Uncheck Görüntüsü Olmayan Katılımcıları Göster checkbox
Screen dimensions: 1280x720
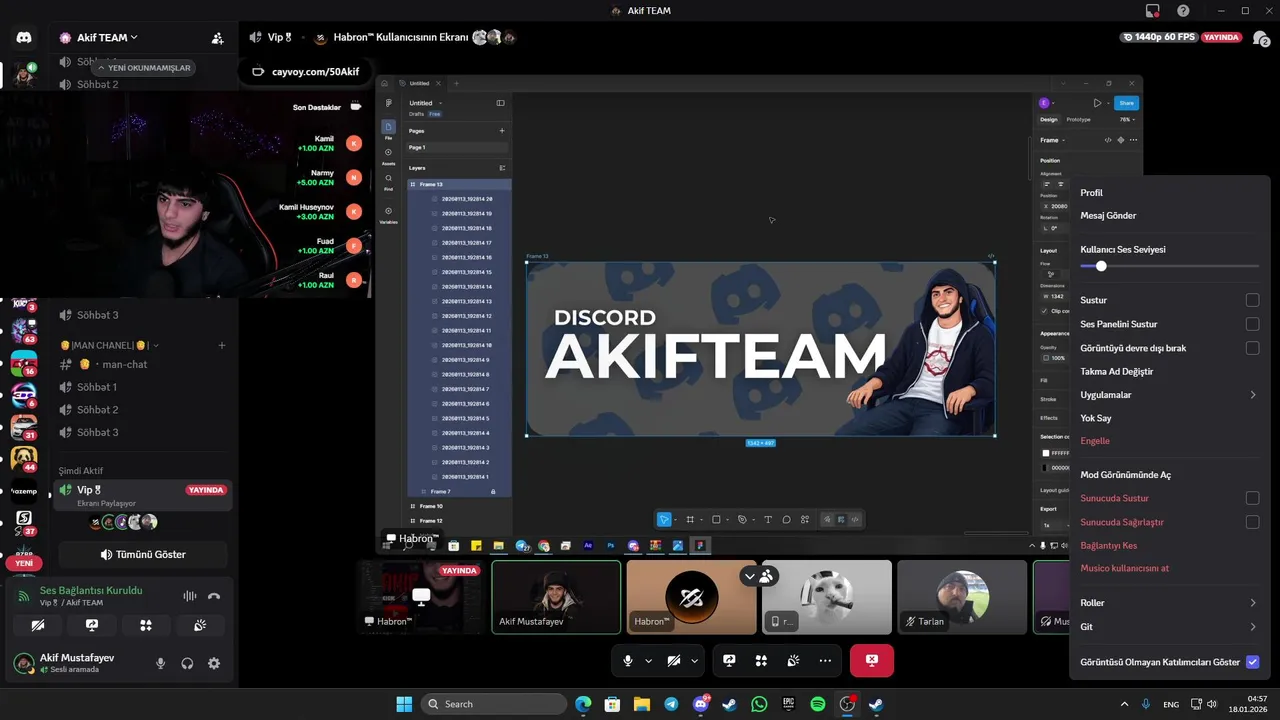coord(1252,662)
